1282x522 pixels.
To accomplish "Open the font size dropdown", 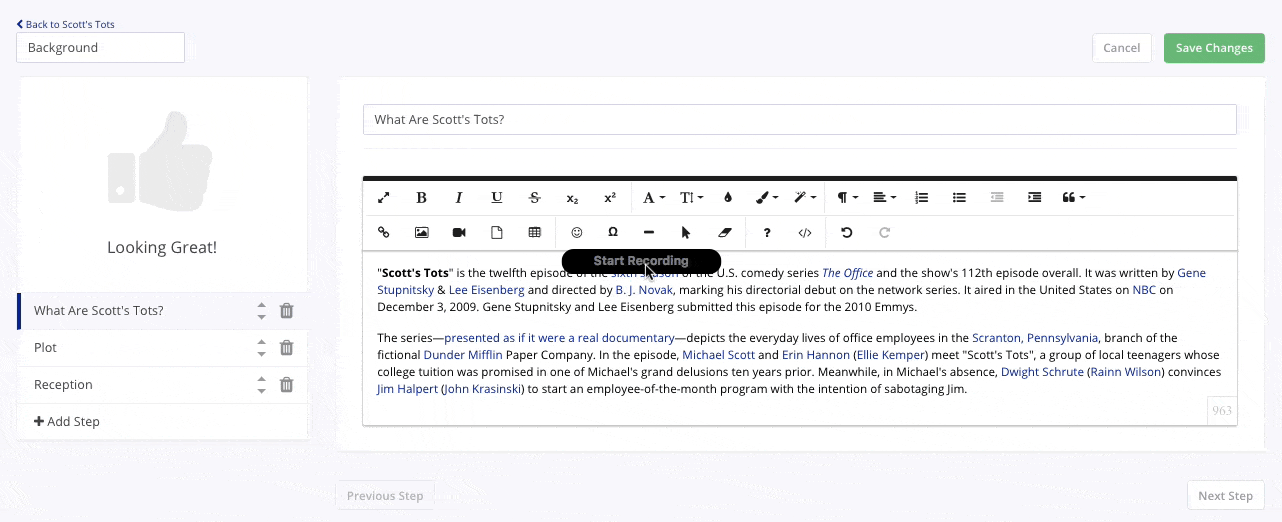I will click(691, 198).
